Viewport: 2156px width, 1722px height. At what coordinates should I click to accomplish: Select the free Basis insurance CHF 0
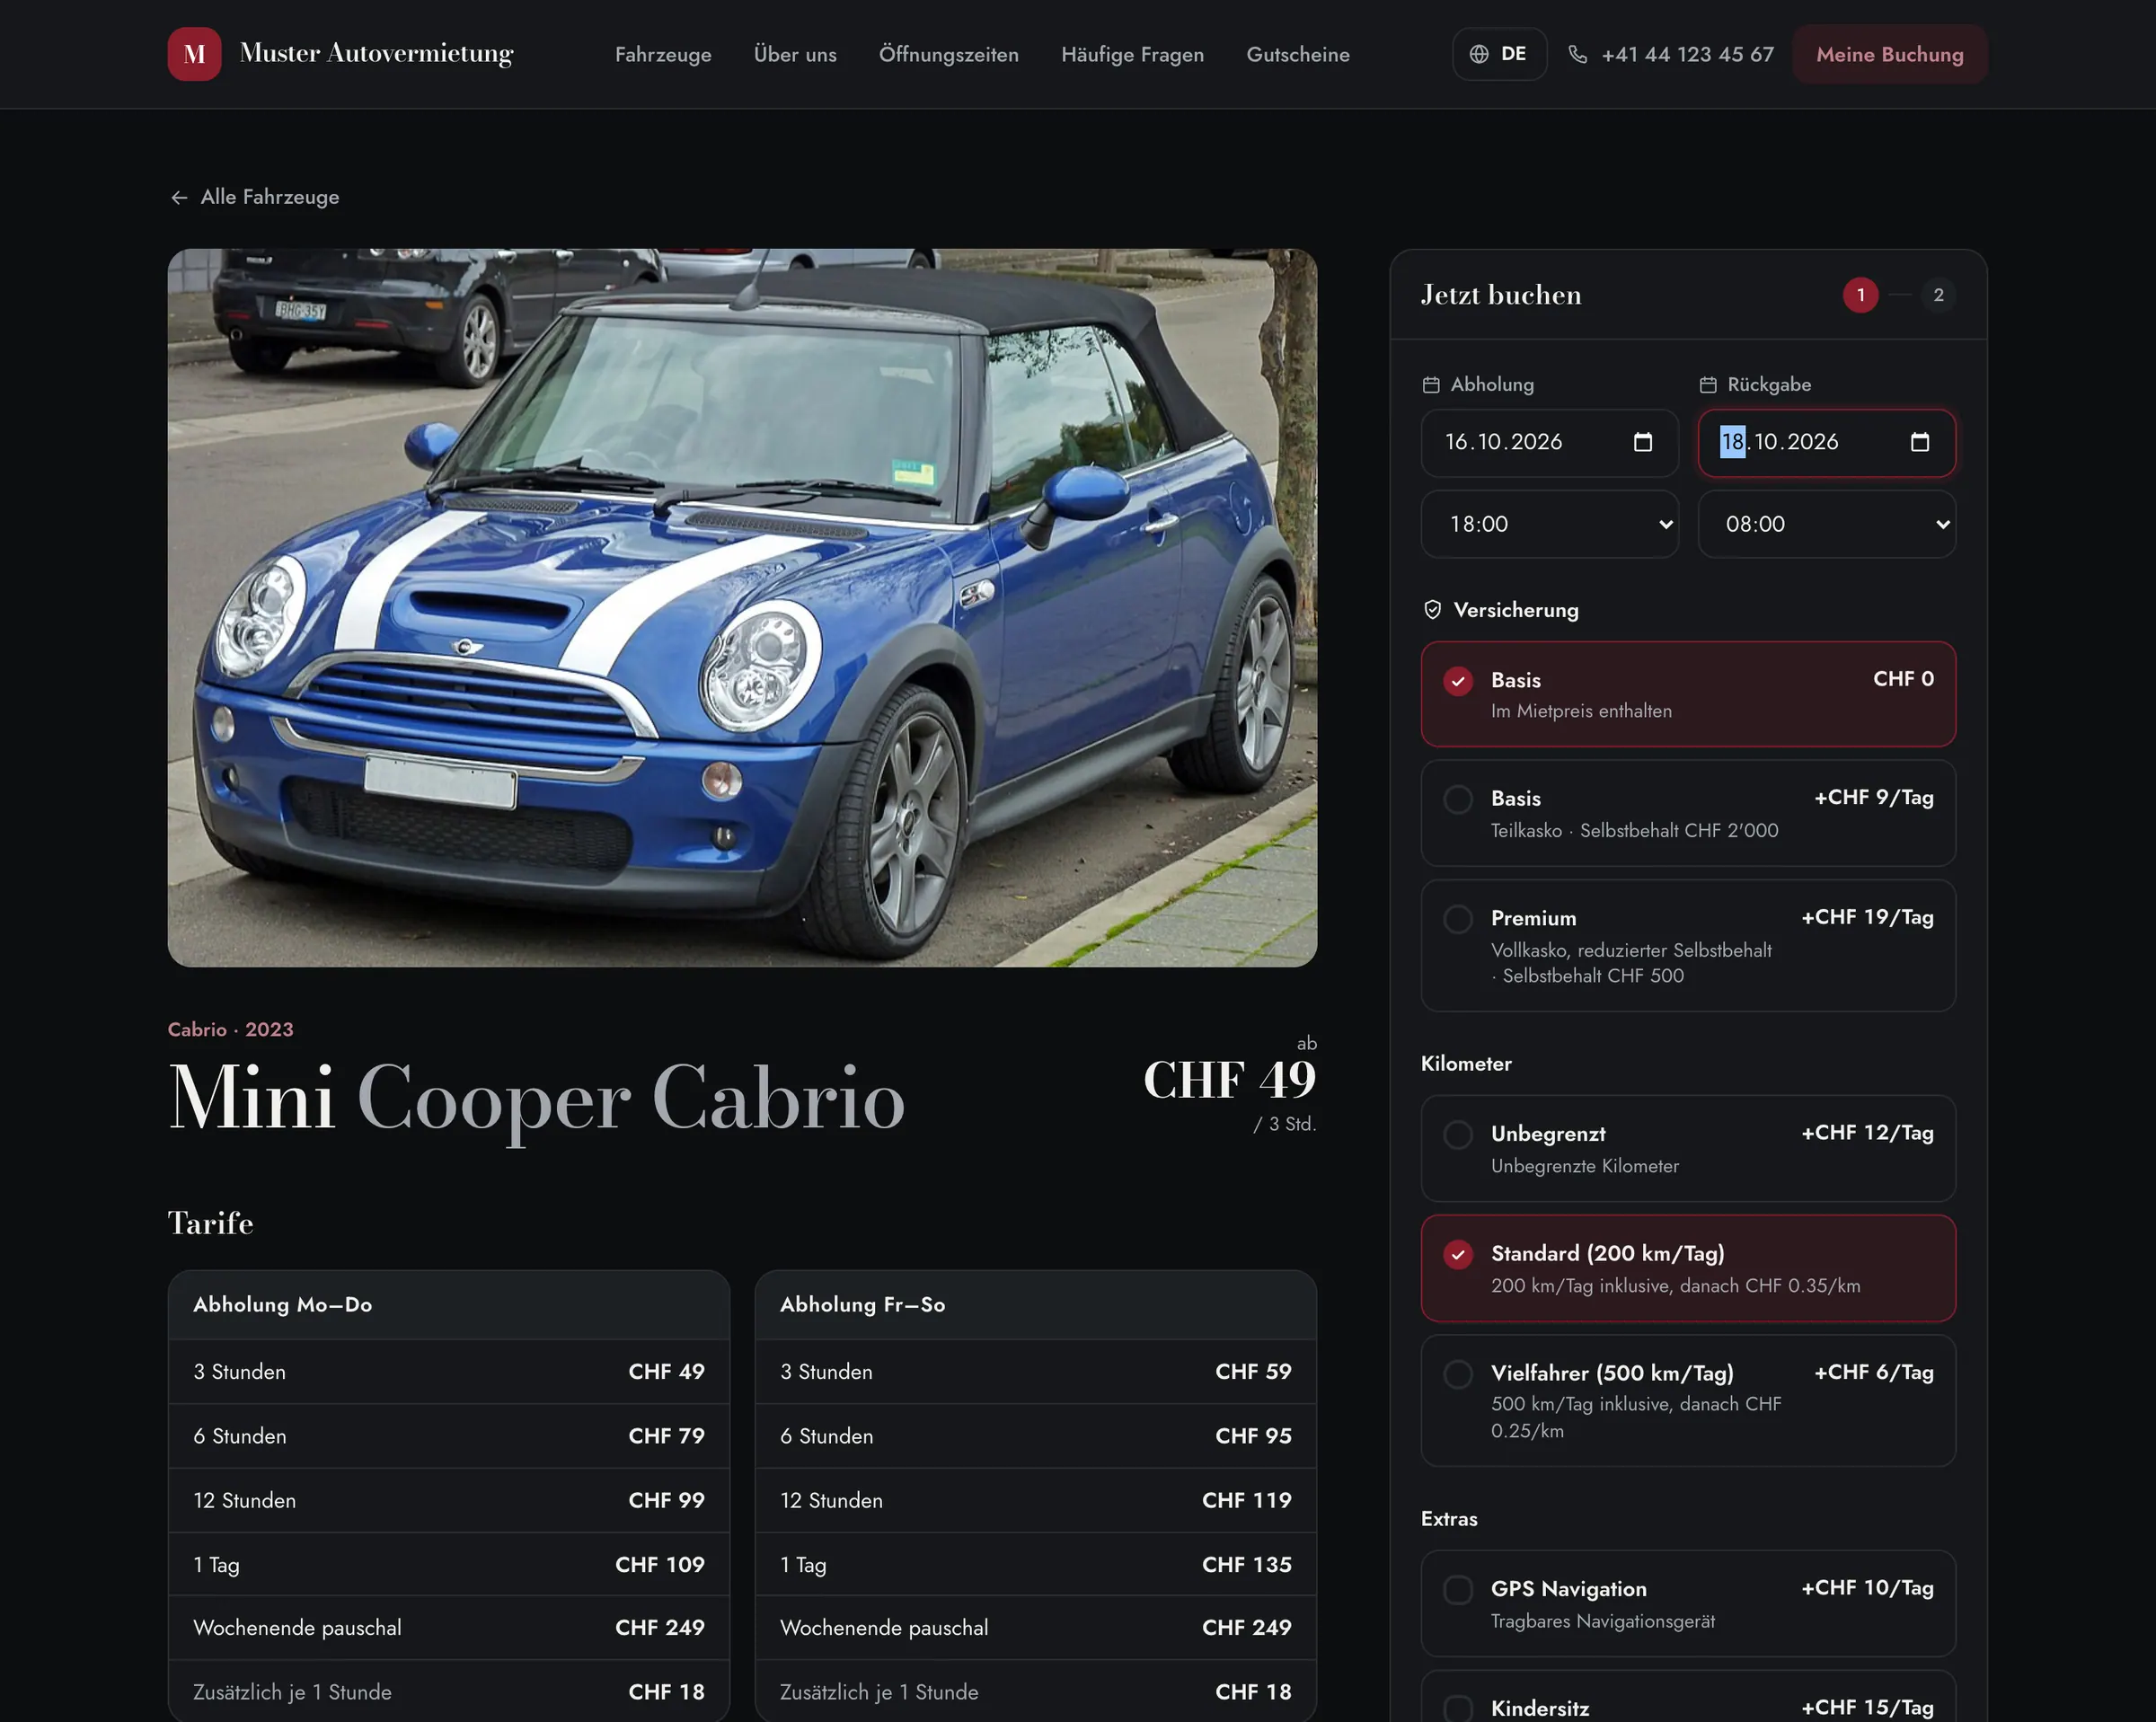pos(1688,694)
